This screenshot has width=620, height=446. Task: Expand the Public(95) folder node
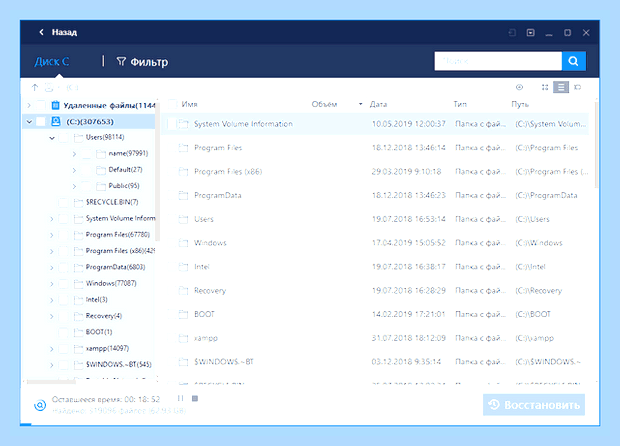[x=74, y=186]
